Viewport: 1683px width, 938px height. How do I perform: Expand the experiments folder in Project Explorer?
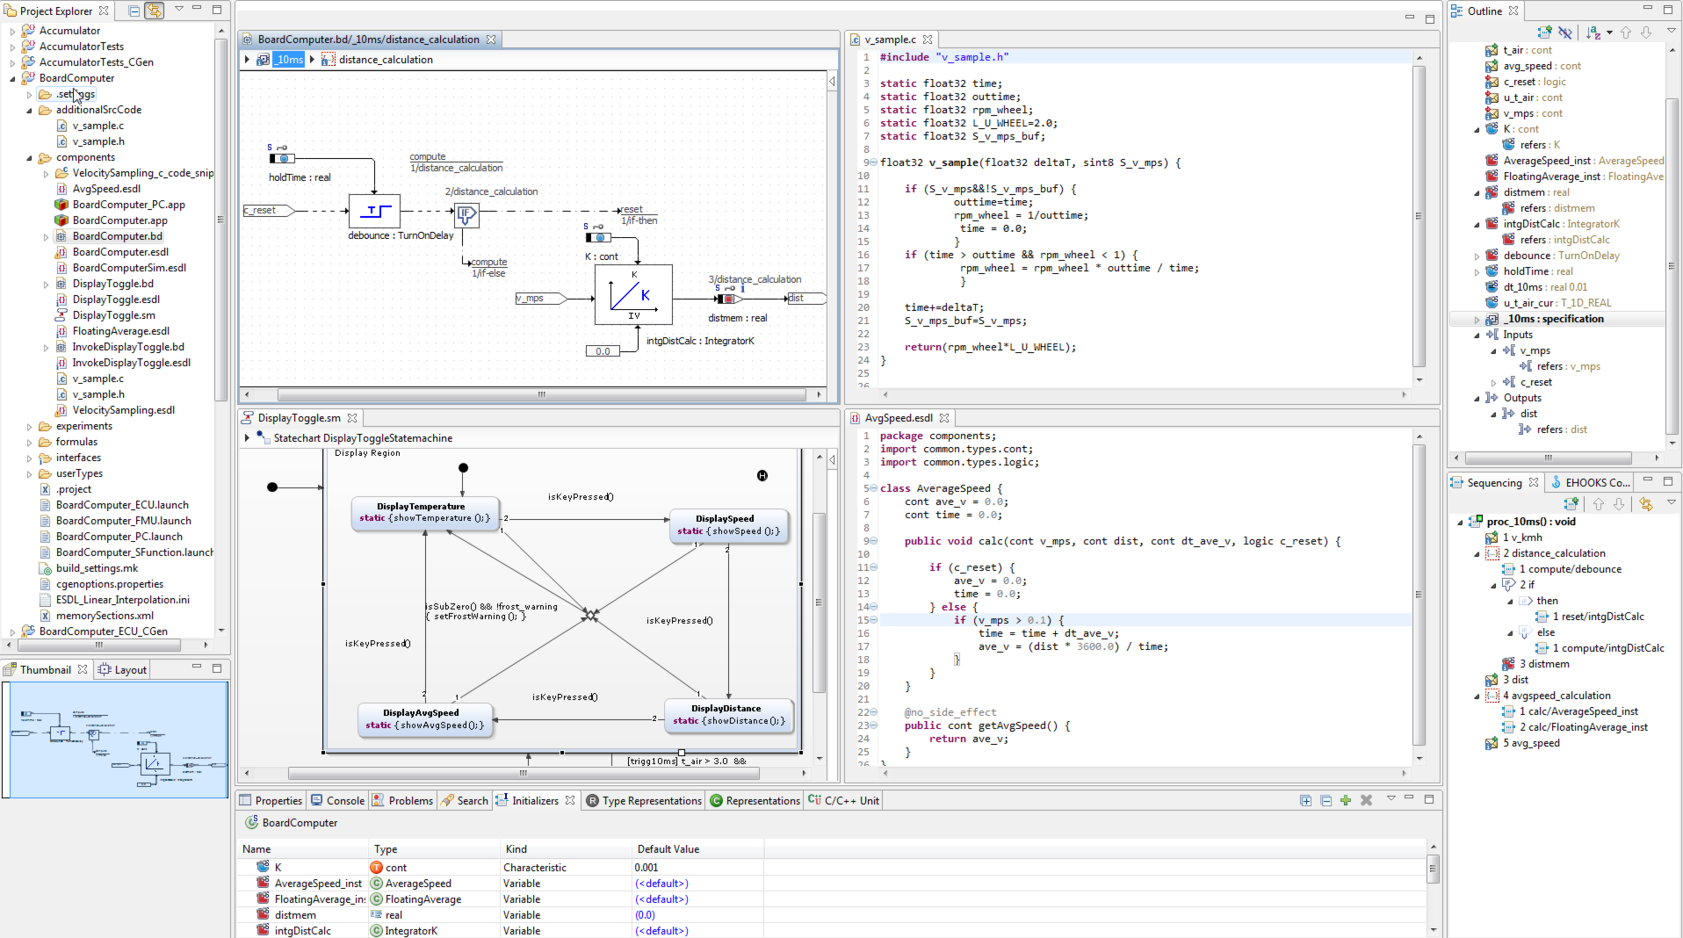(x=30, y=426)
